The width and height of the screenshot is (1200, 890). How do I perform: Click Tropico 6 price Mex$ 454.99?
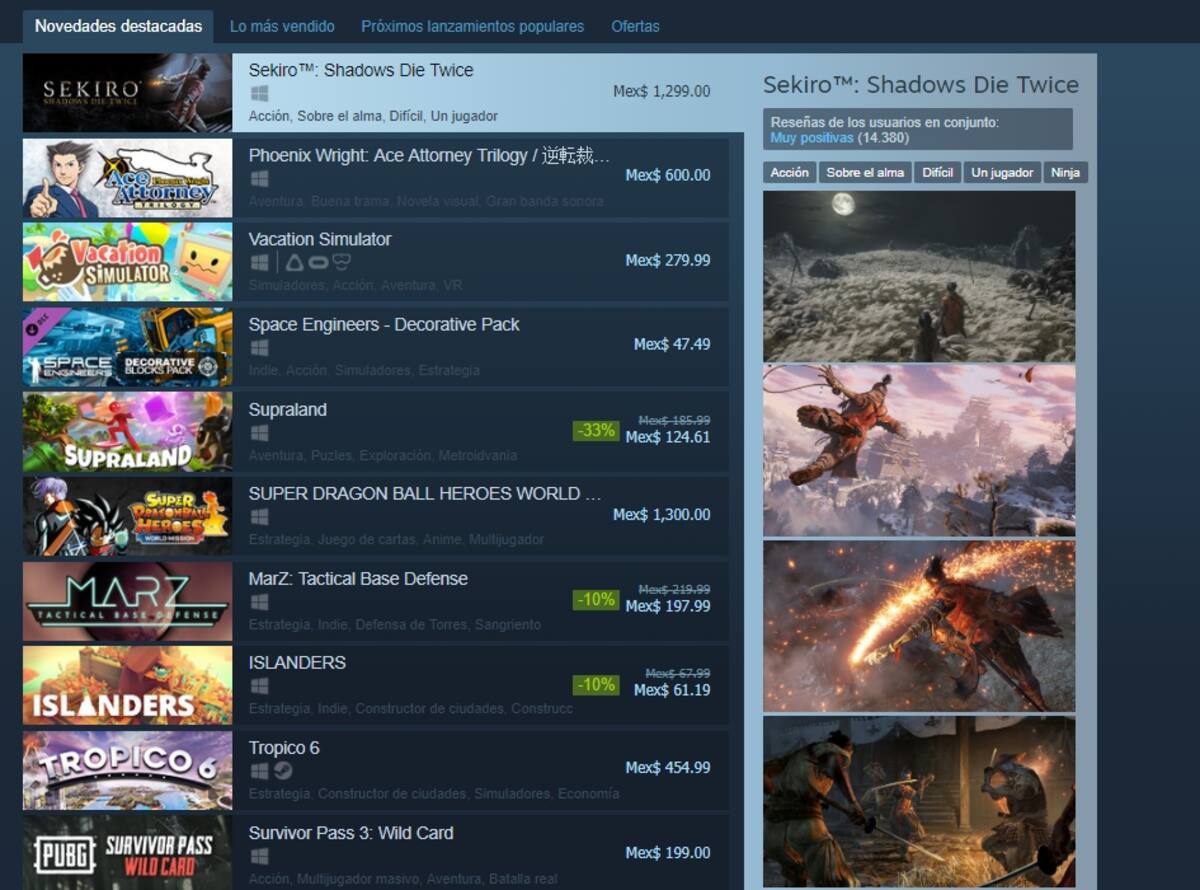point(668,768)
